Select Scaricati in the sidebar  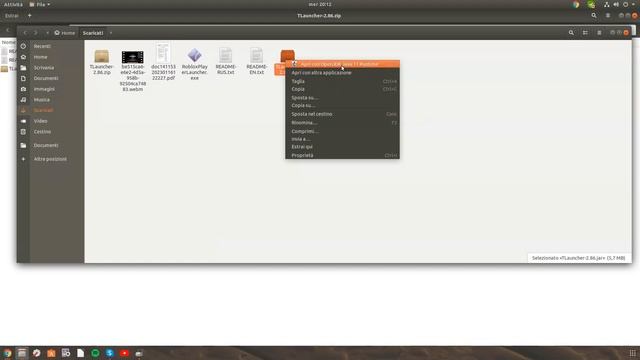click(43, 110)
